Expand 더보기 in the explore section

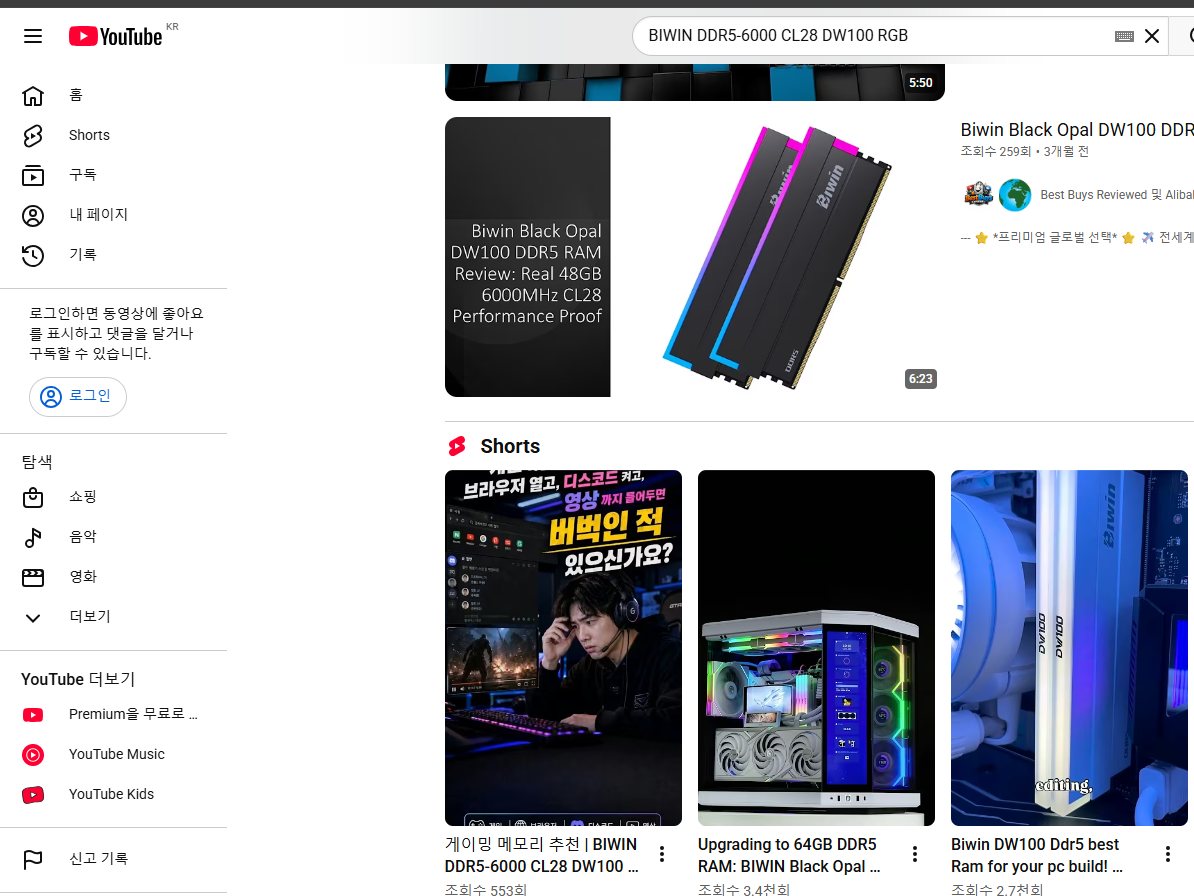tap(113, 617)
